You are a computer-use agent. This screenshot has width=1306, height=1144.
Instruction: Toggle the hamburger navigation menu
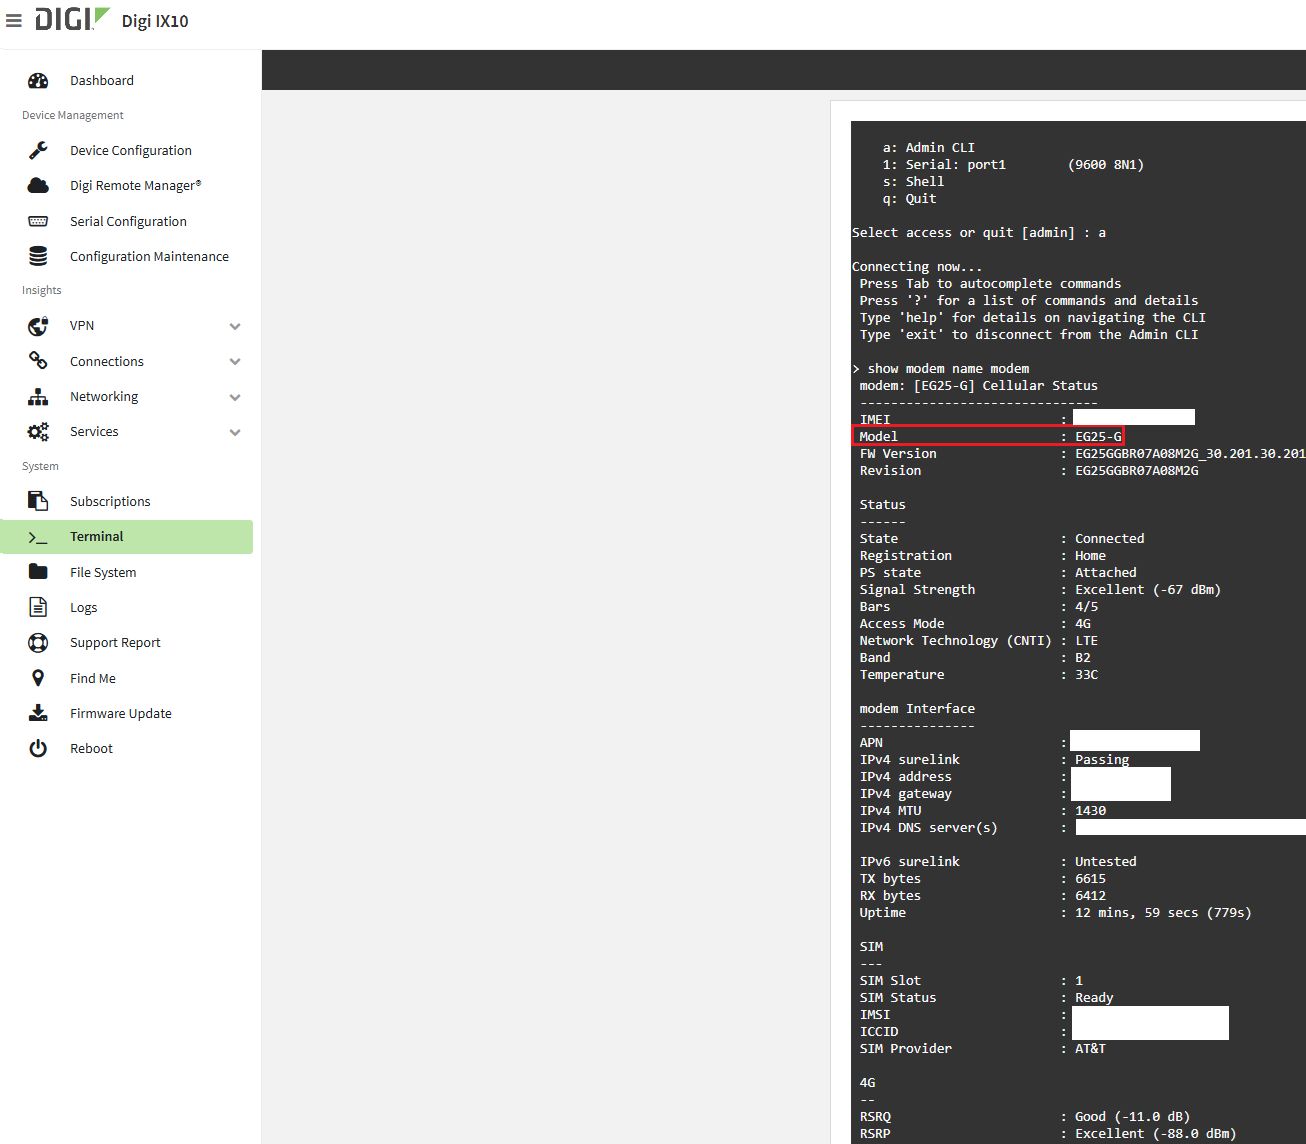point(14,21)
